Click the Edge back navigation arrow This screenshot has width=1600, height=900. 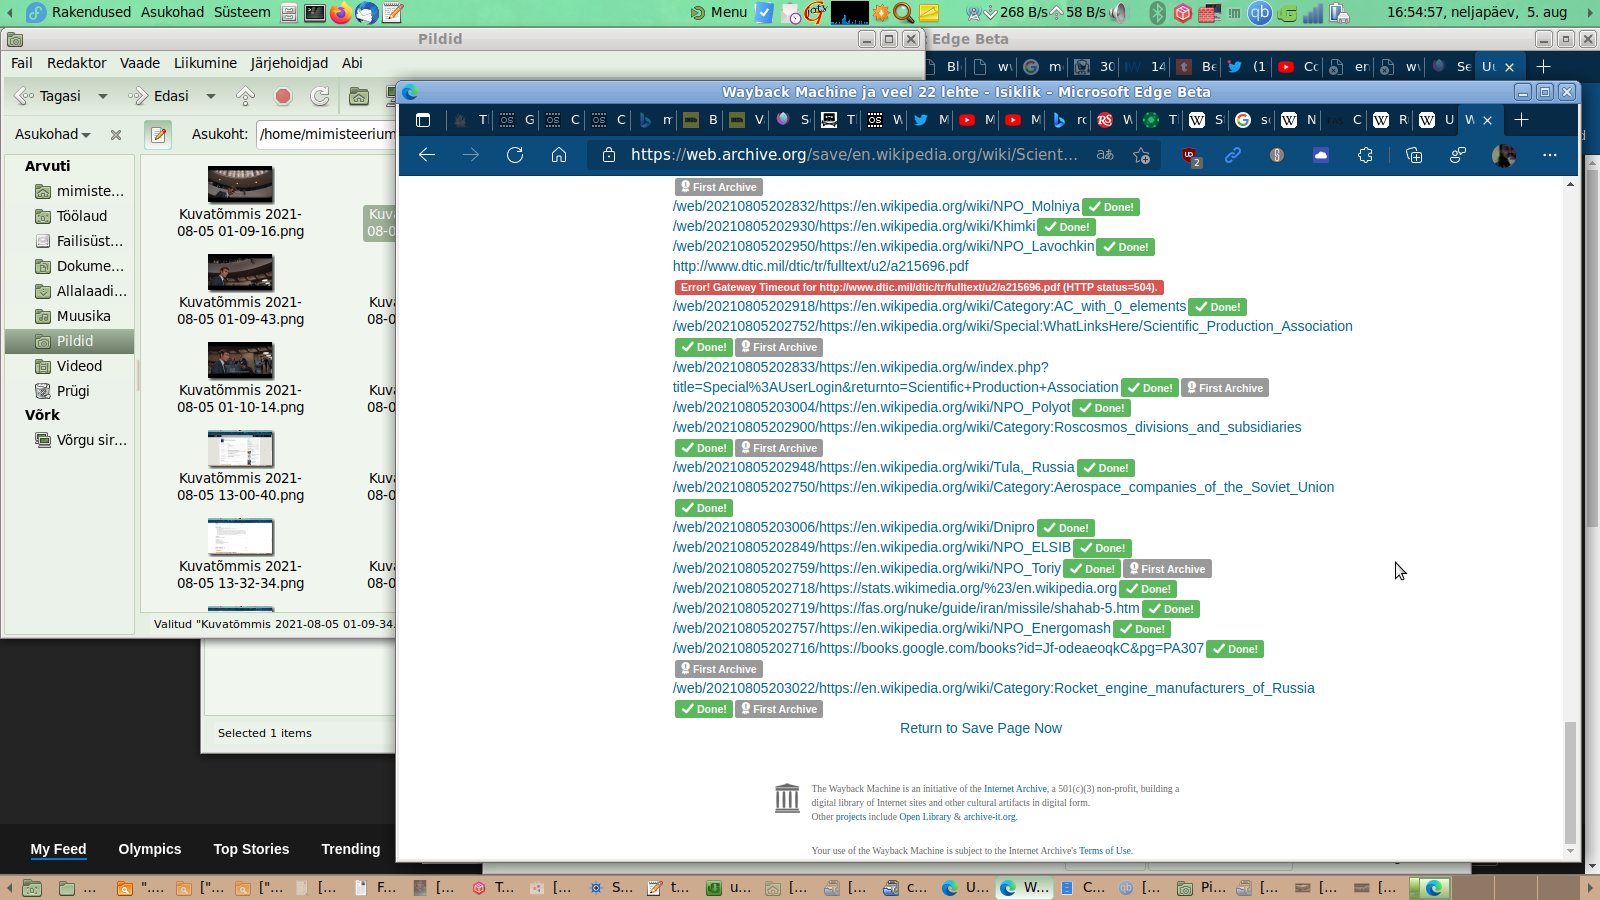coord(427,155)
